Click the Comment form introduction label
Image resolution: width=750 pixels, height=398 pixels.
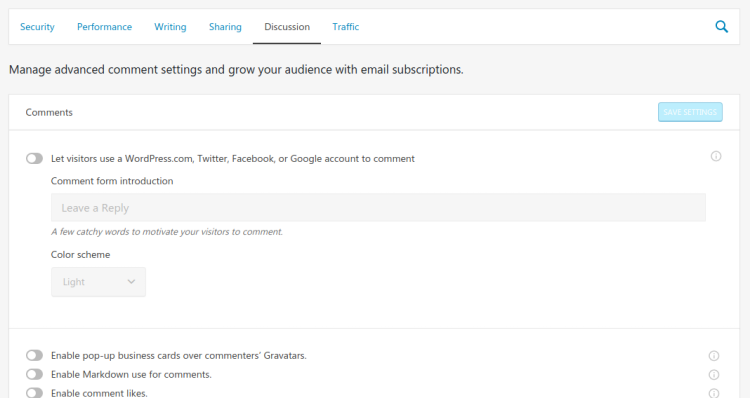point(112,181)
